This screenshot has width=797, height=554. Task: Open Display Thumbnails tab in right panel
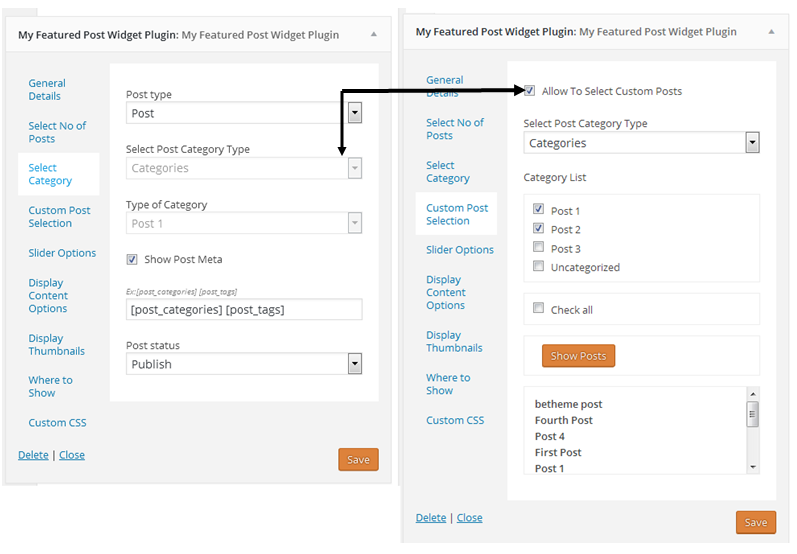454,341
